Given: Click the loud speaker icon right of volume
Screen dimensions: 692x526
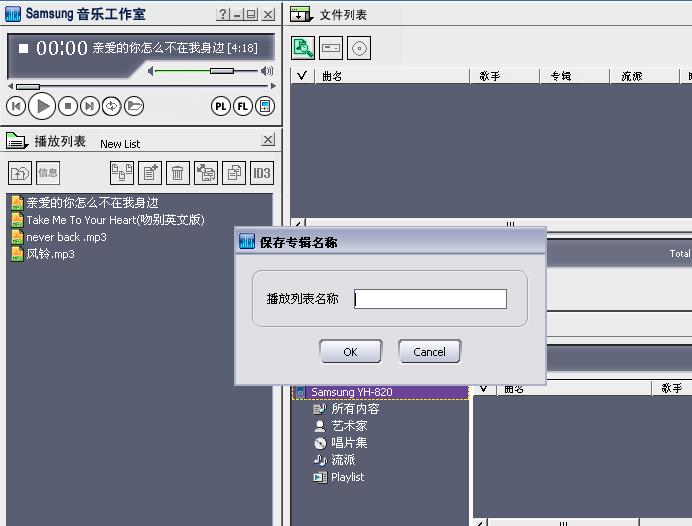Looking at the screenshot, I should tap(267, 71).
